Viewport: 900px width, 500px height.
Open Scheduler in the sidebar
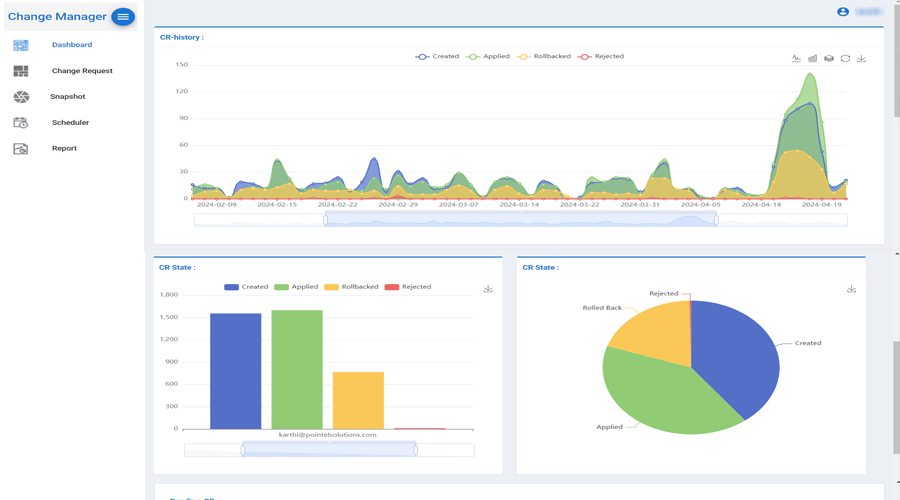[x=70, y=123]
